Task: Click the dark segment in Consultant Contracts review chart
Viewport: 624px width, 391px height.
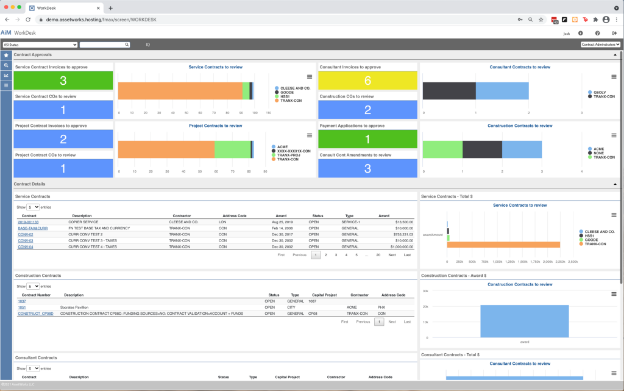Action: pyautogui.click(x=449, y=91)
